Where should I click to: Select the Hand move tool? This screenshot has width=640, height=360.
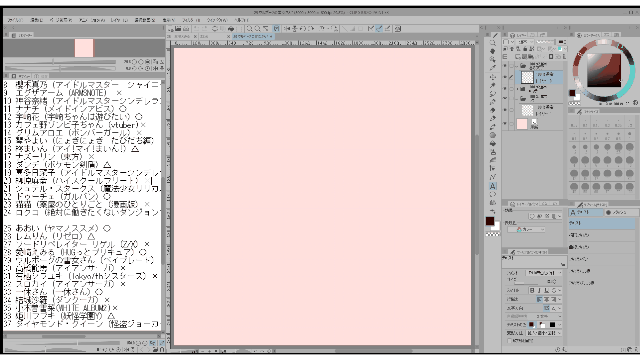[x=493, y=51]
